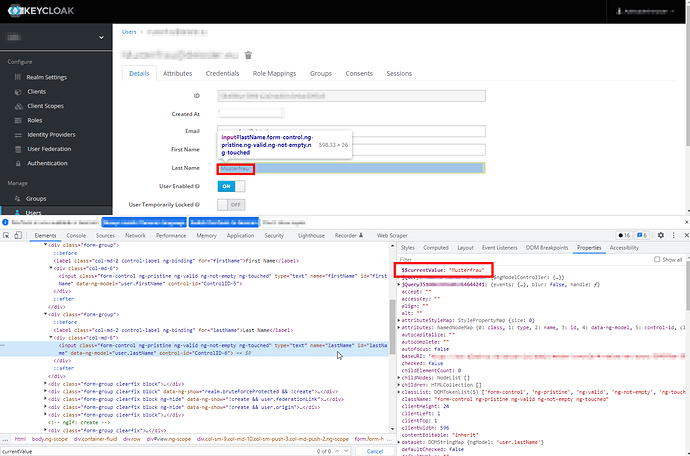
Task: Click the Keycloak logo
Action: click(x=42, y=11)
